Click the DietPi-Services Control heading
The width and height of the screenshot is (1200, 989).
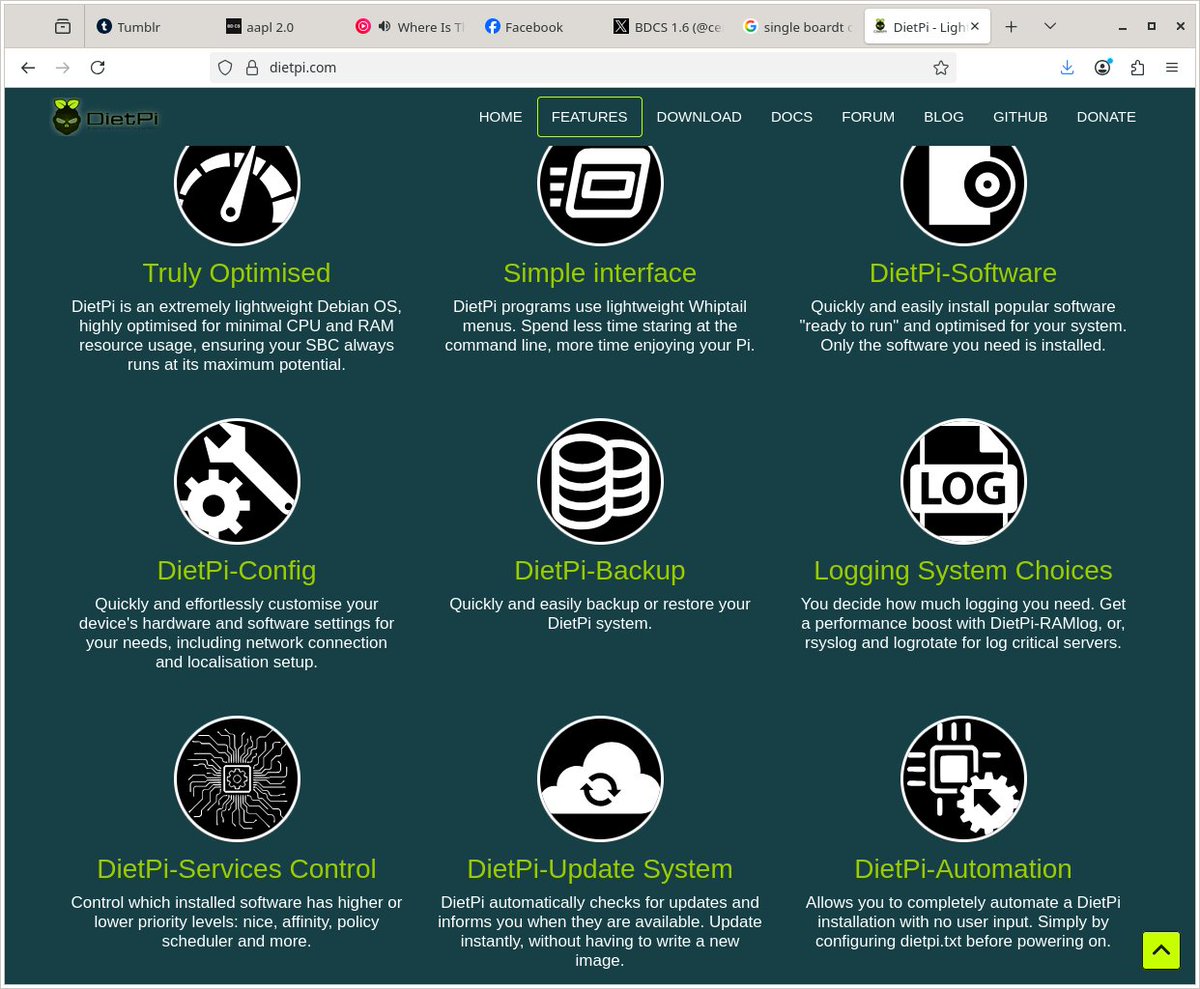click(237, 869)
